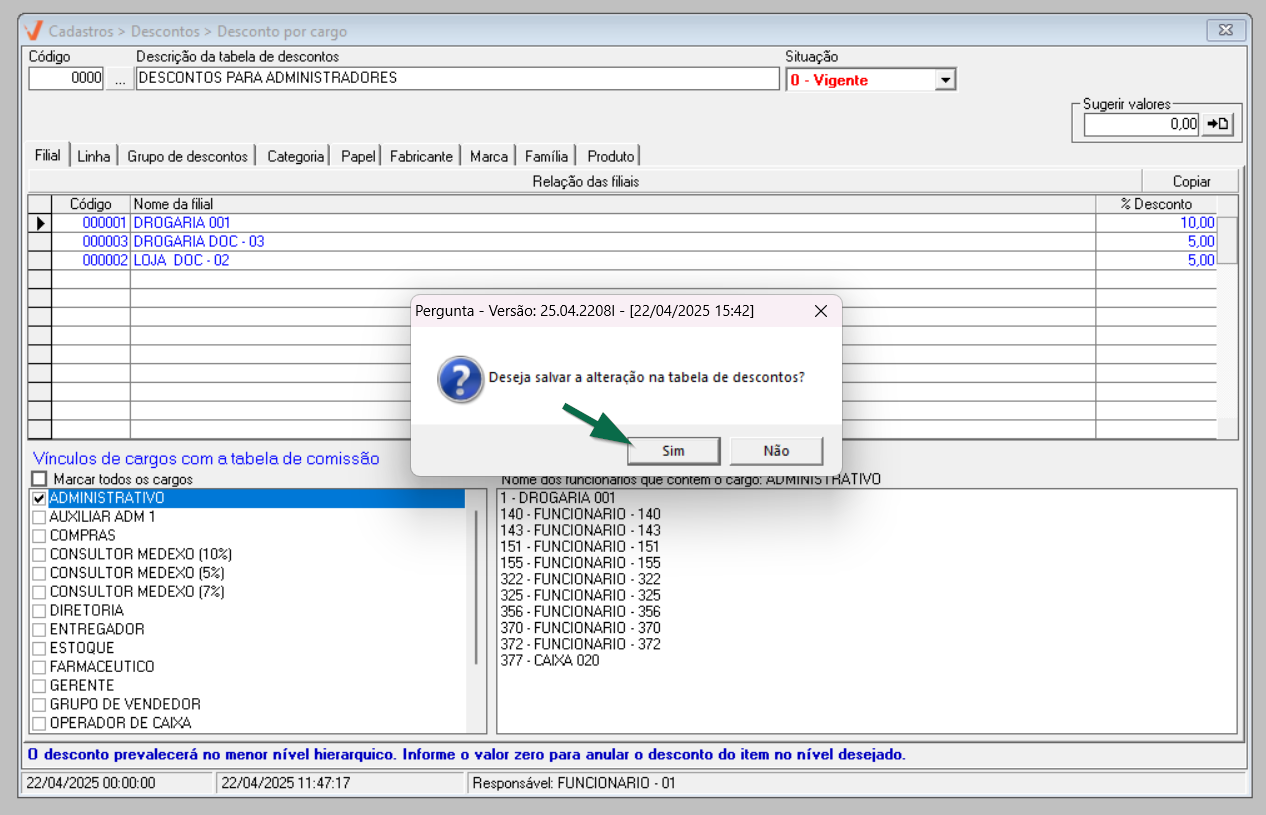
Task: Check the ENTREGADOR cargo checkbox
Action: tap(39, 629)
